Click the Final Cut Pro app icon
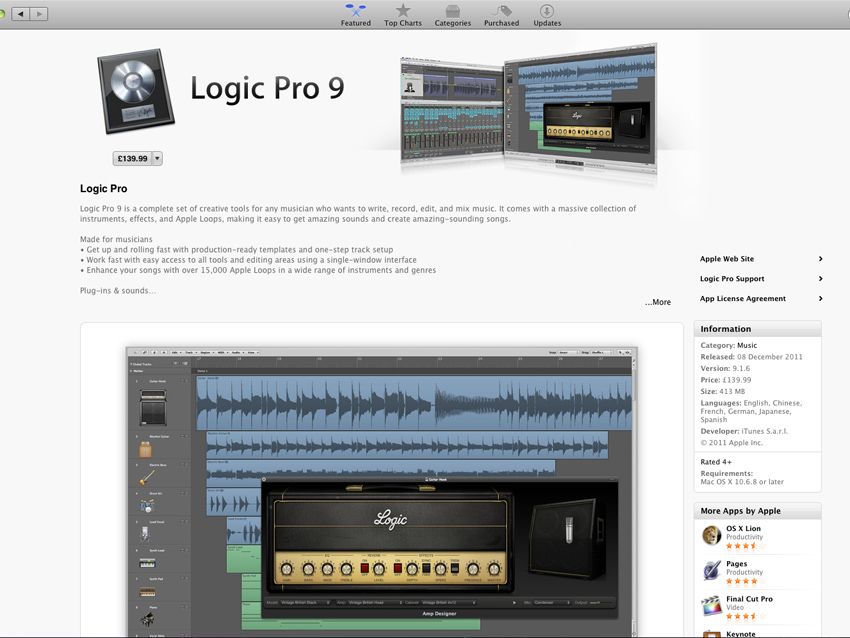 coord(711,606)
